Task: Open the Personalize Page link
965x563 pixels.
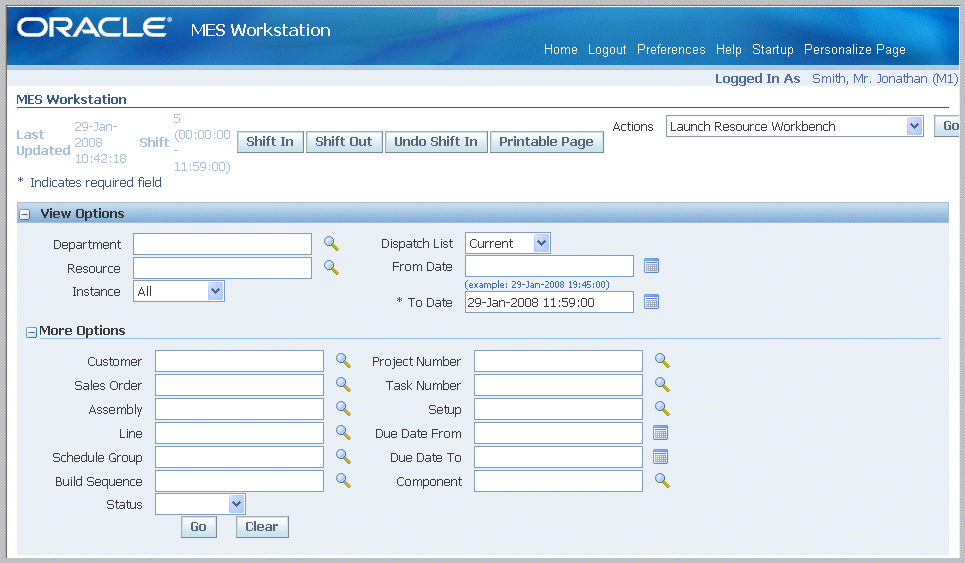Action: coord(854,49)
